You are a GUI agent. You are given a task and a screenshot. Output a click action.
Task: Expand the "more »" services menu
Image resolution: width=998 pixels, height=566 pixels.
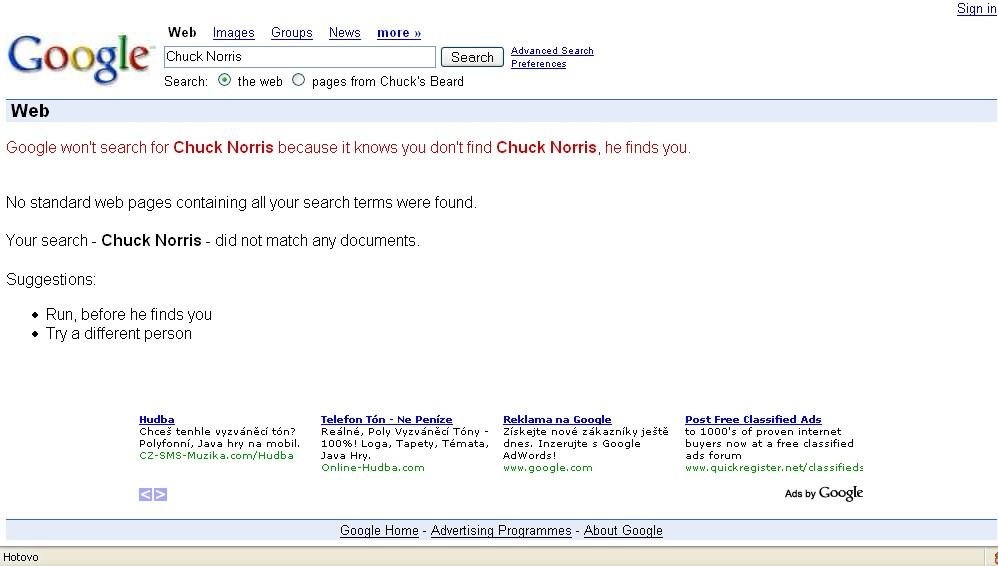pos(399,33)
